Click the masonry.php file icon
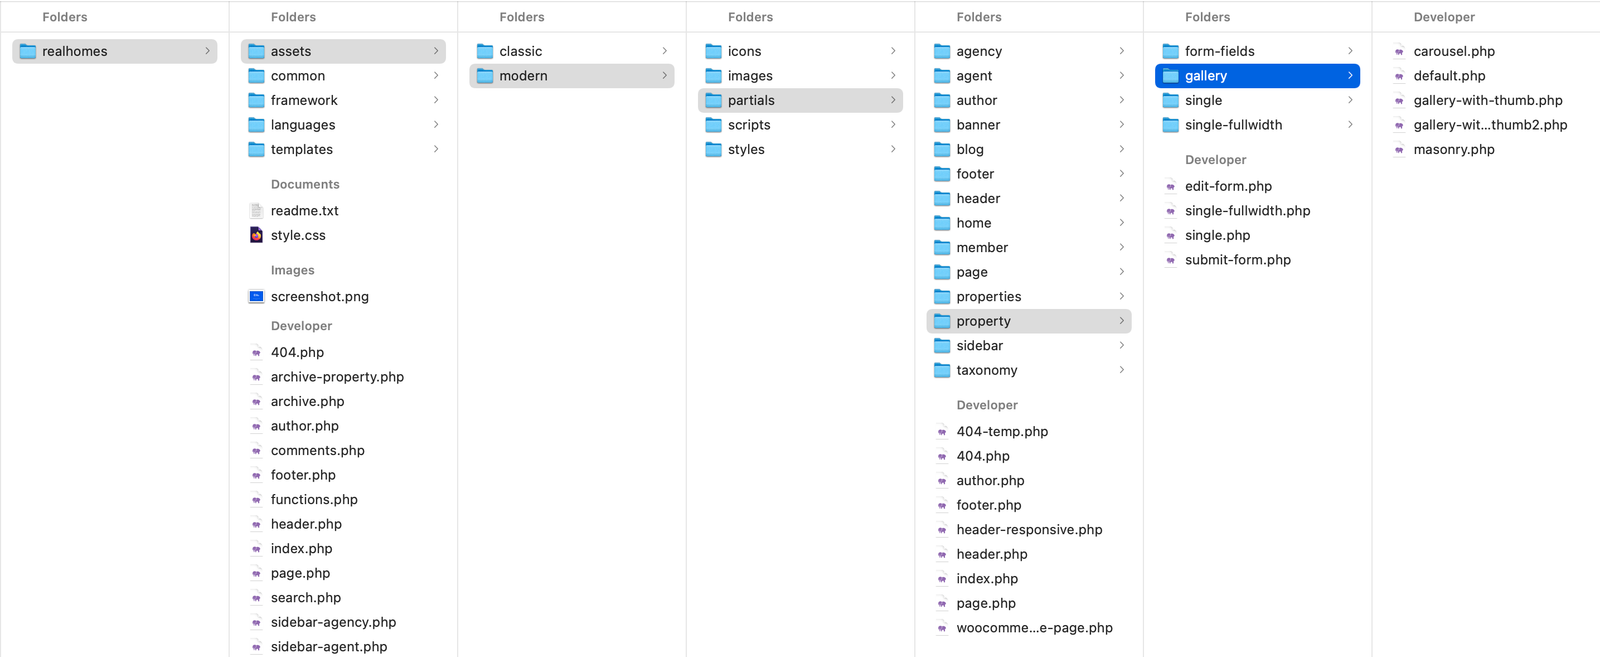 [1399, 150]
